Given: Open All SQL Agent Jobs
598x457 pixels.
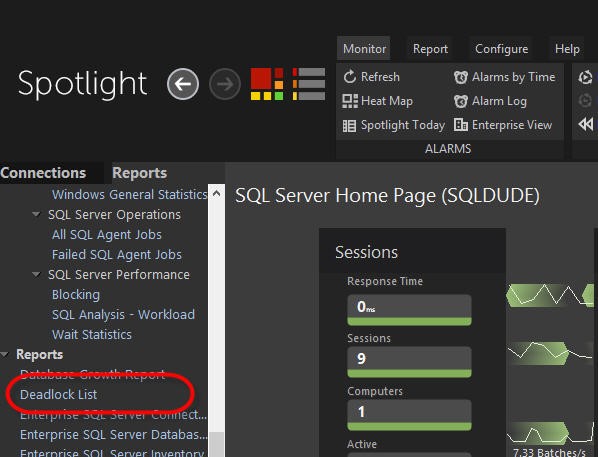Looking at the screenshot, I should coord(107,235).
